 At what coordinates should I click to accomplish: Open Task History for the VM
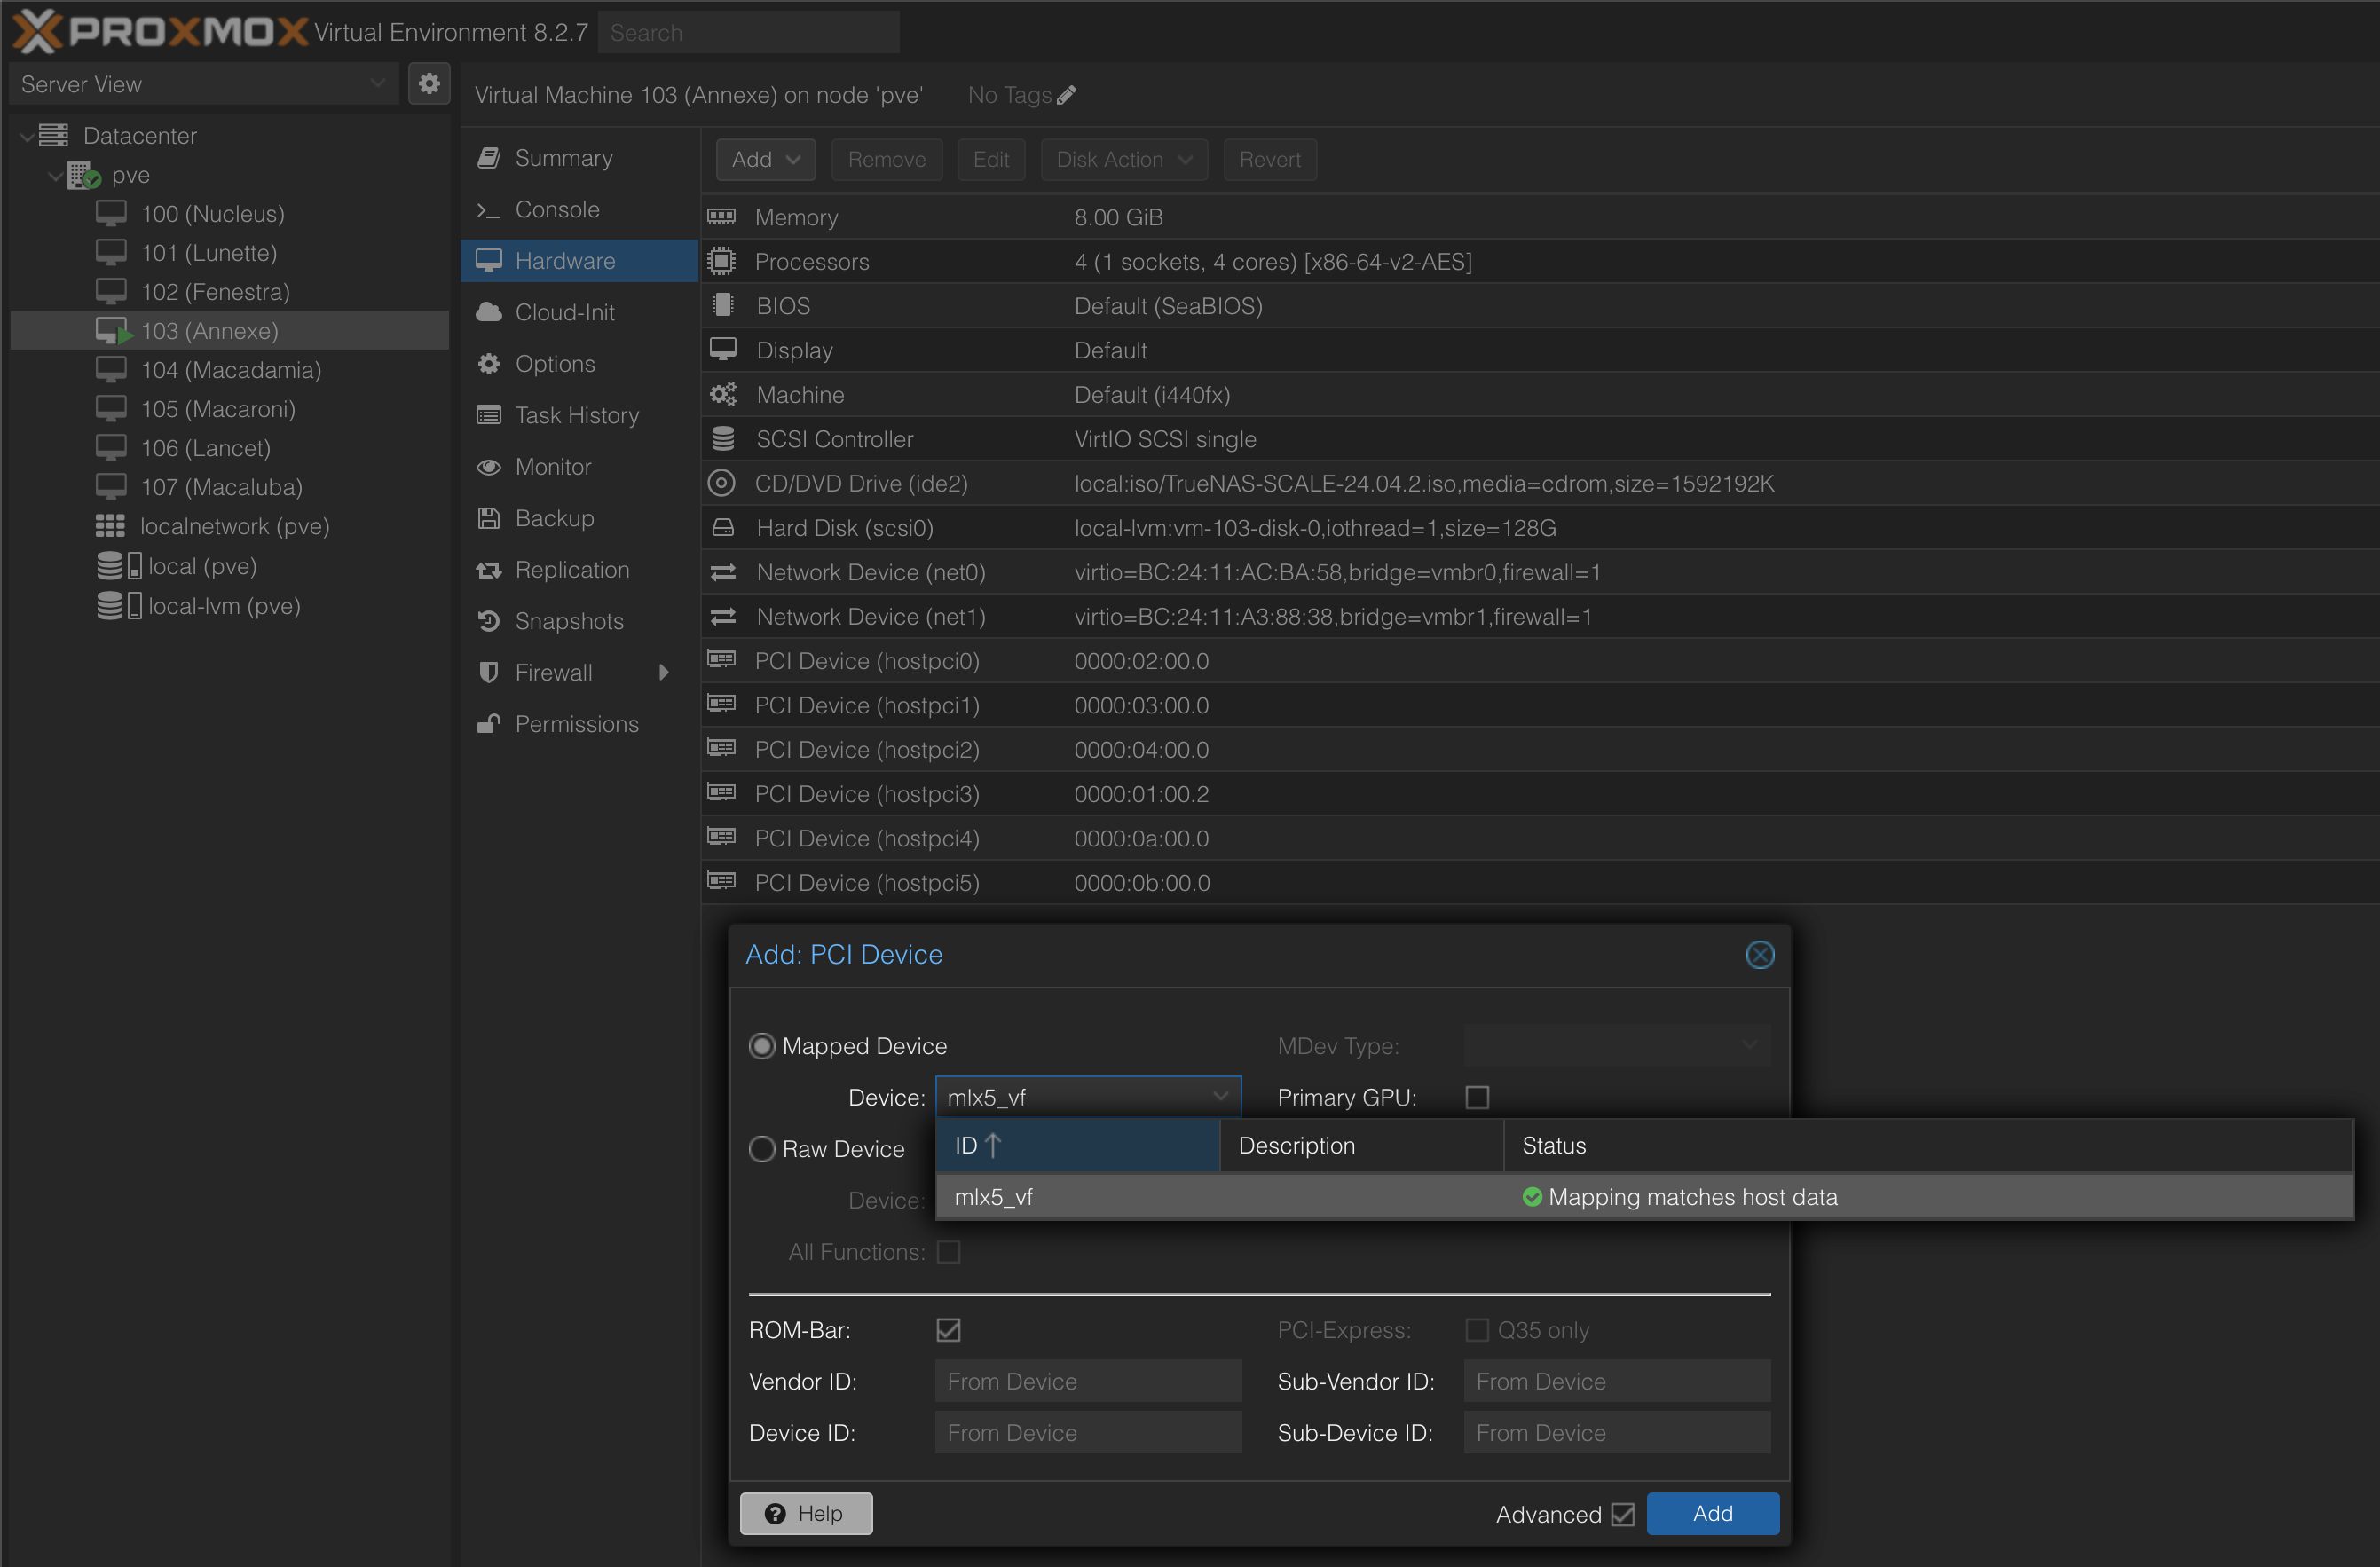(577, 415)
